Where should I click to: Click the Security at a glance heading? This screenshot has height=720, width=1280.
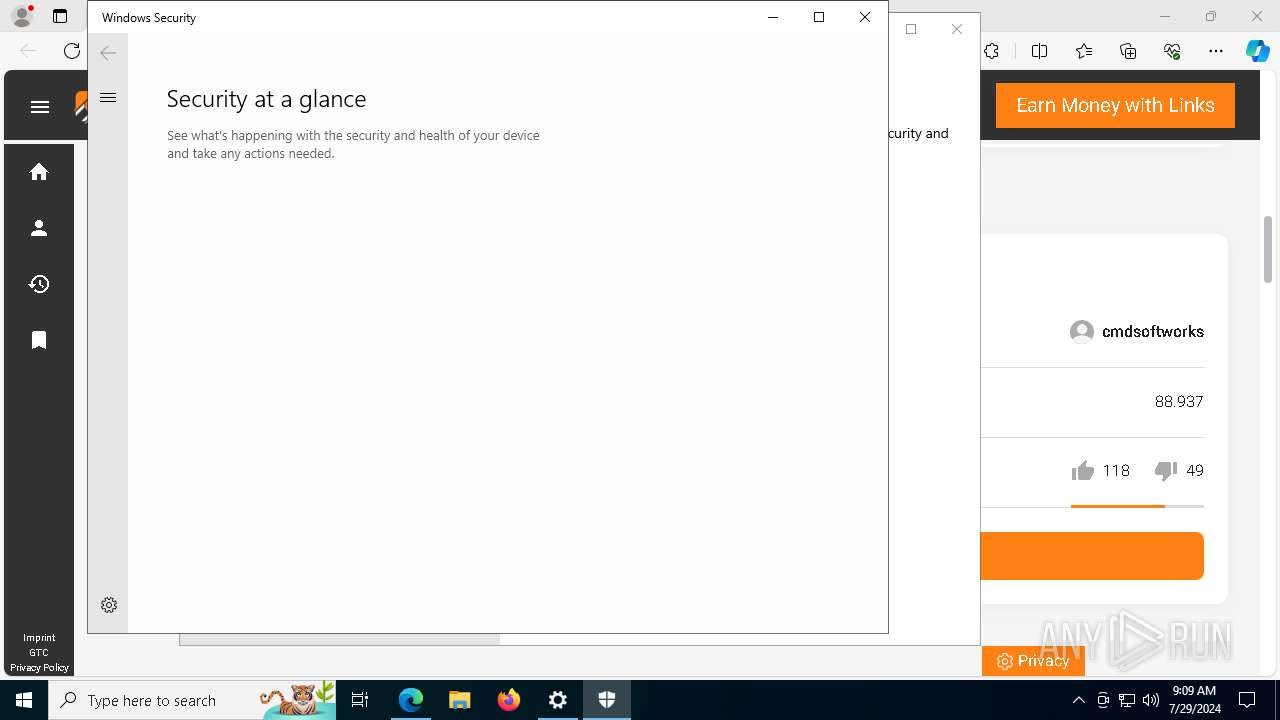click(266, 99)
